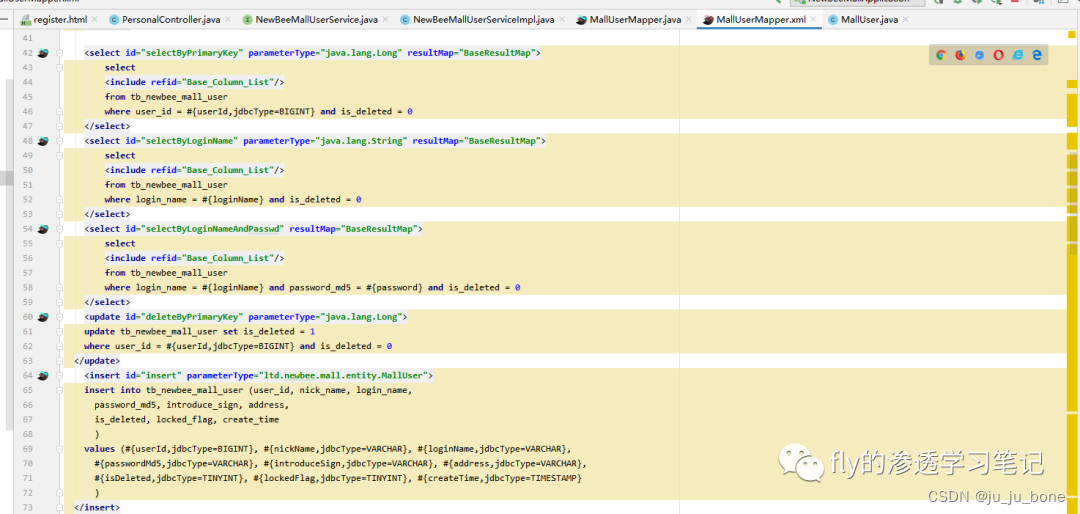
Task: Click closing </update> tag on line 63
Action: coord(96,361)
